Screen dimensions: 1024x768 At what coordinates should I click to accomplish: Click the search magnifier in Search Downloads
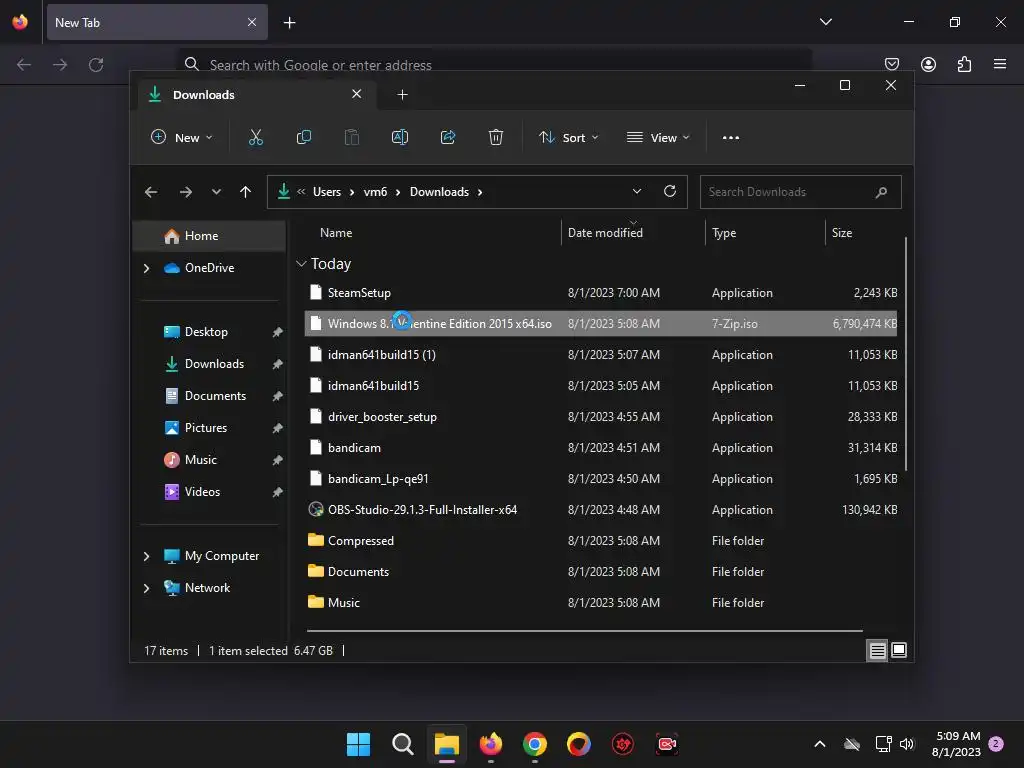click(x=881, y=192)
